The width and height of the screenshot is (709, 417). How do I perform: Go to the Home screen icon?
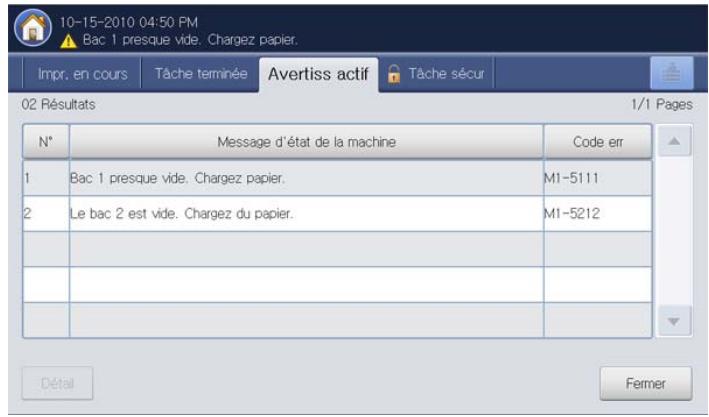click(33, 28)
